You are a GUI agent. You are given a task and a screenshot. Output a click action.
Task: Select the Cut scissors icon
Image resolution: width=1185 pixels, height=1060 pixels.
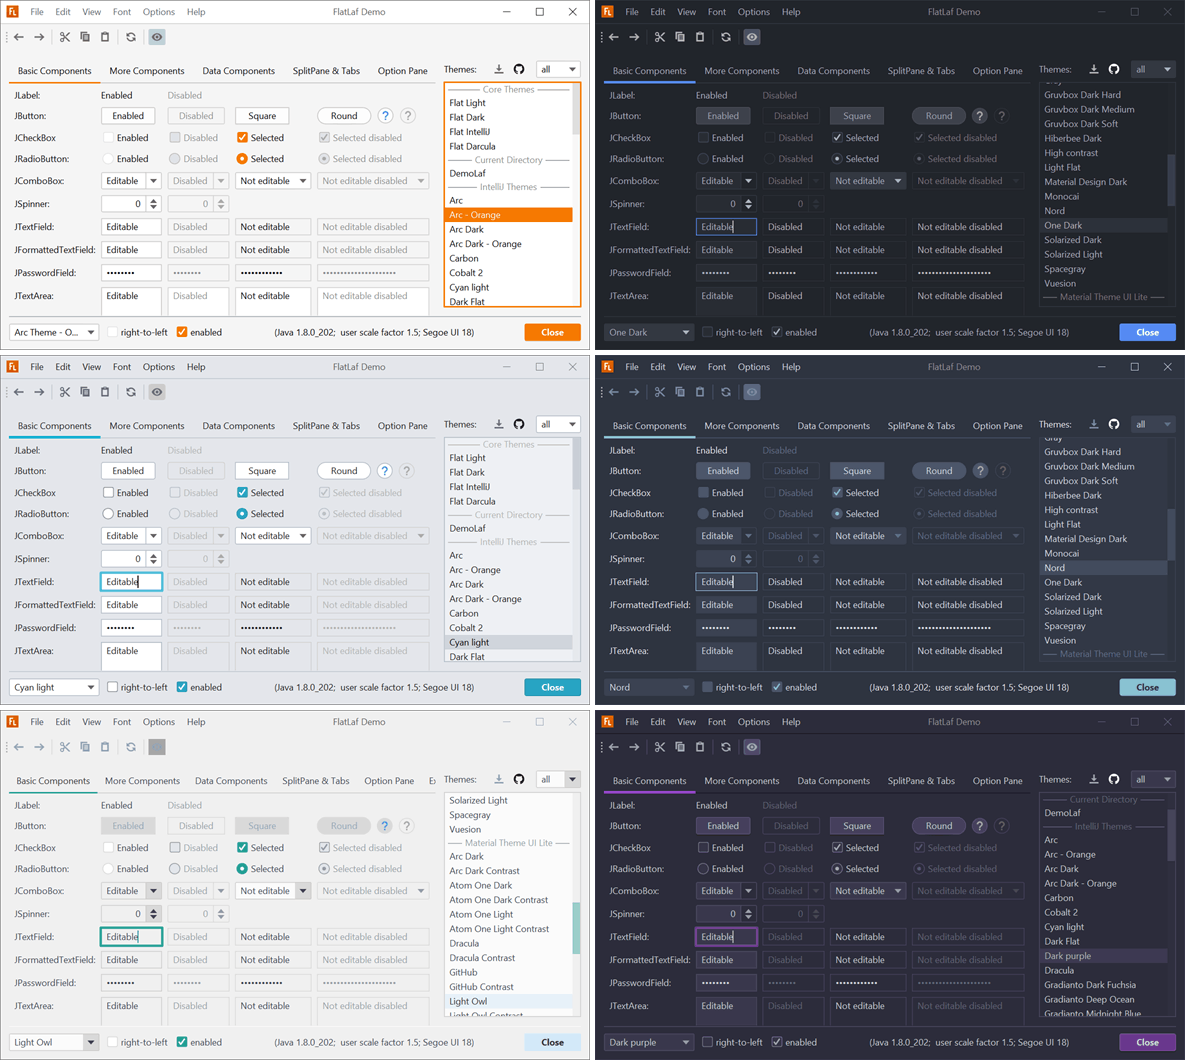[x=62, y=37]
